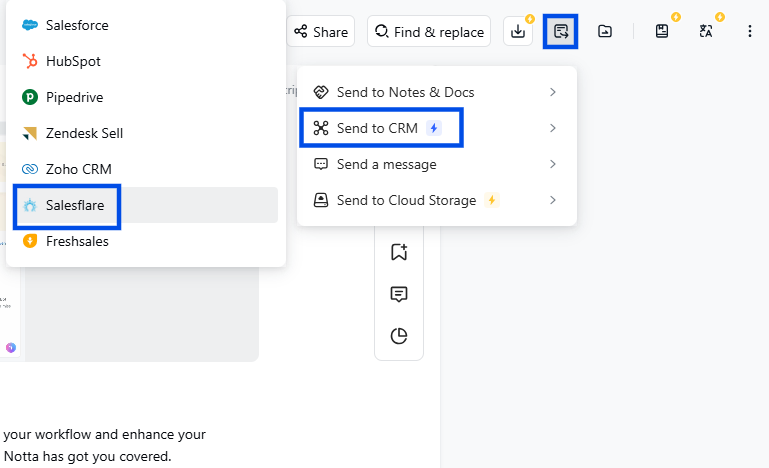Select Pipedrive from the CRM list
Screen dimensions: 769x468
pos(146,97)
